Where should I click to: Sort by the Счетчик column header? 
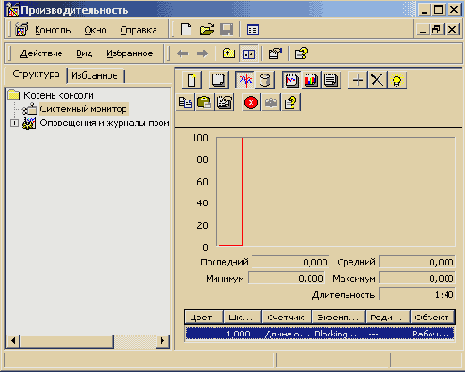pos(287,317)
